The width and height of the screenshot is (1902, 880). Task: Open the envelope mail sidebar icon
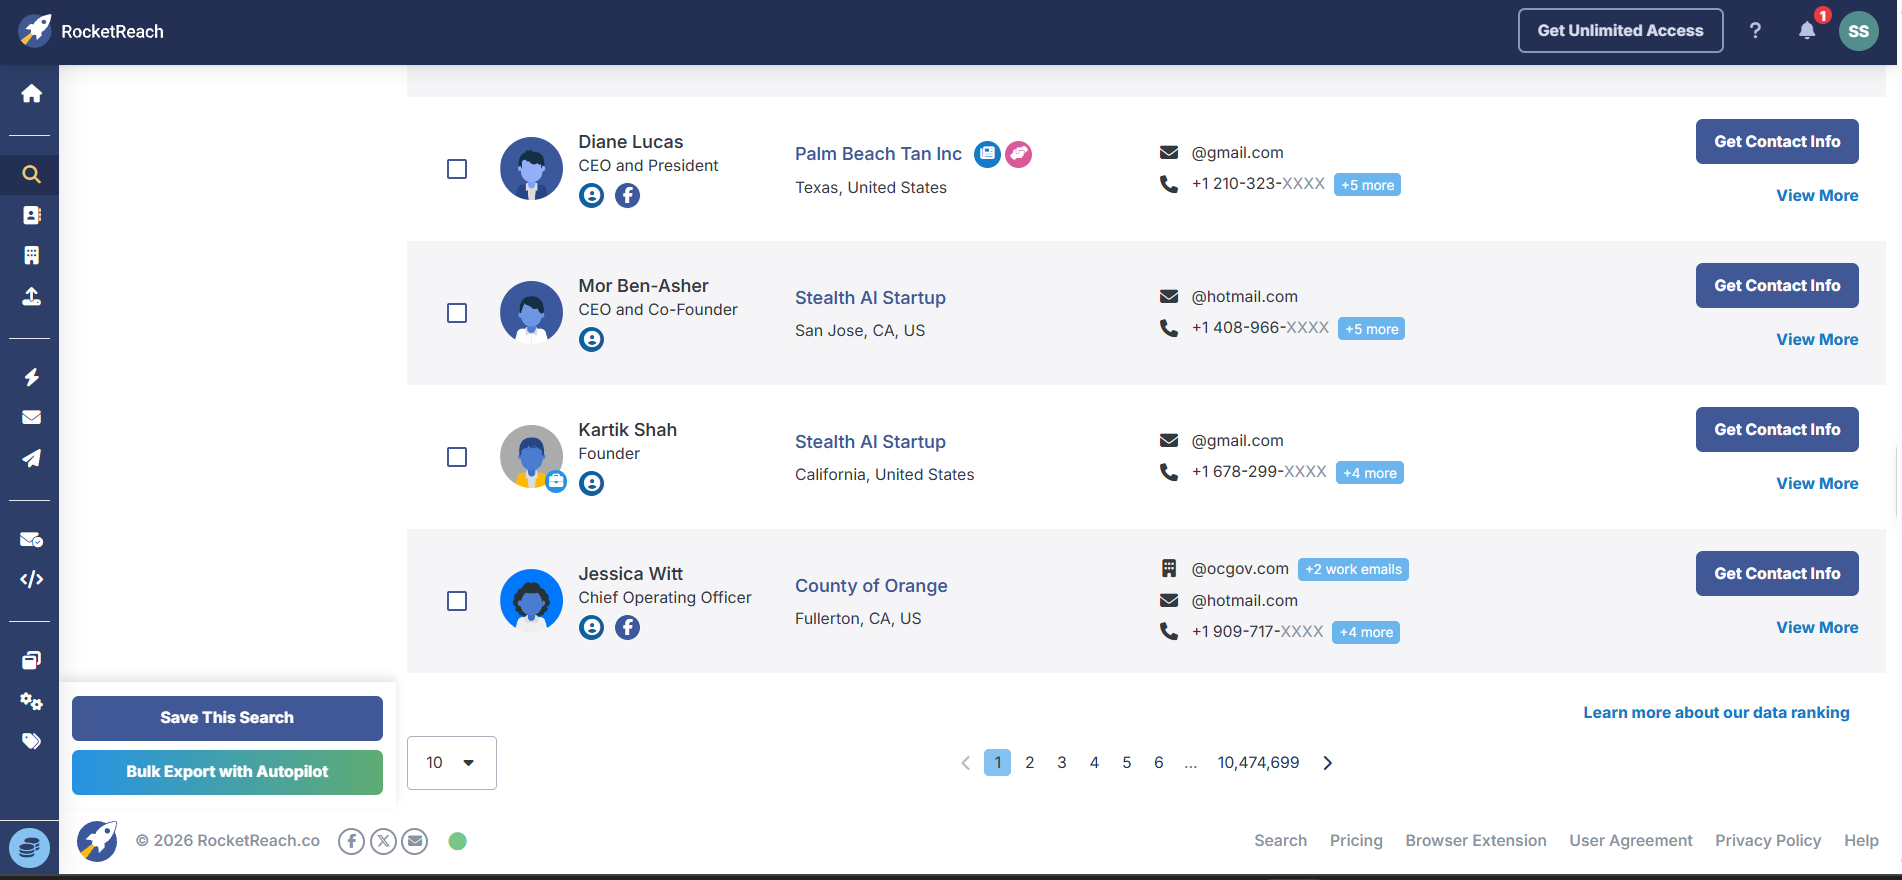pyautogui.click(x=31, y=417)
